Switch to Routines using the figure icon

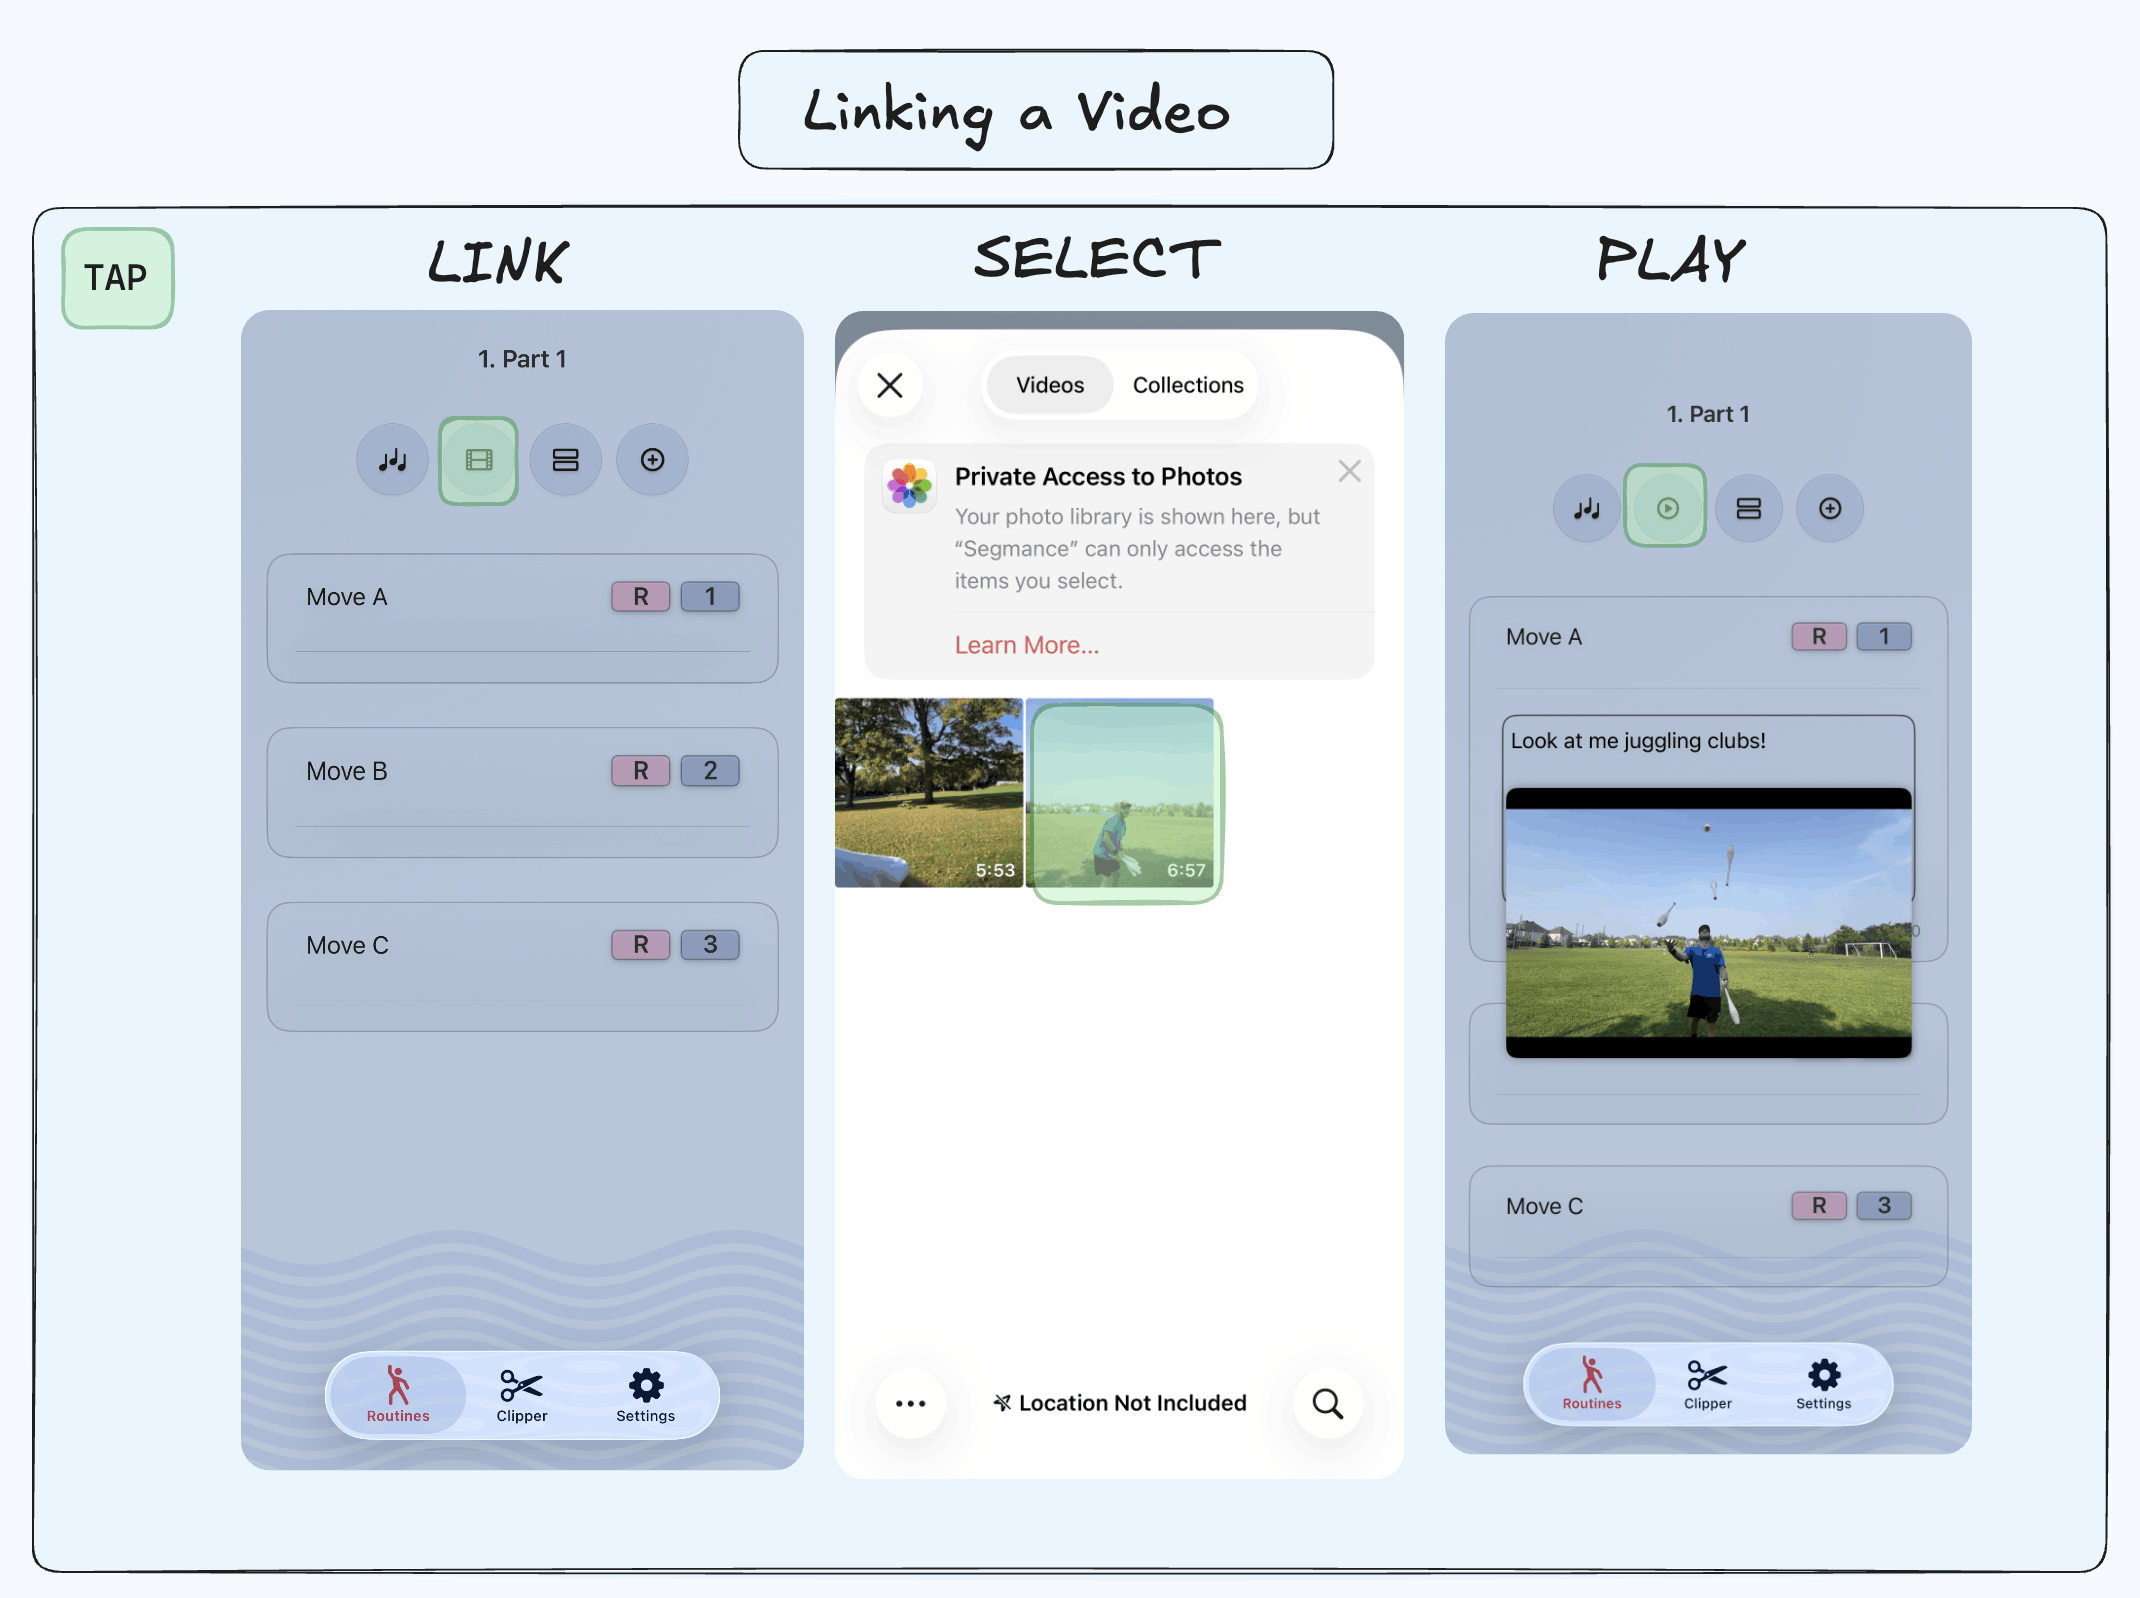point(397,1392)
